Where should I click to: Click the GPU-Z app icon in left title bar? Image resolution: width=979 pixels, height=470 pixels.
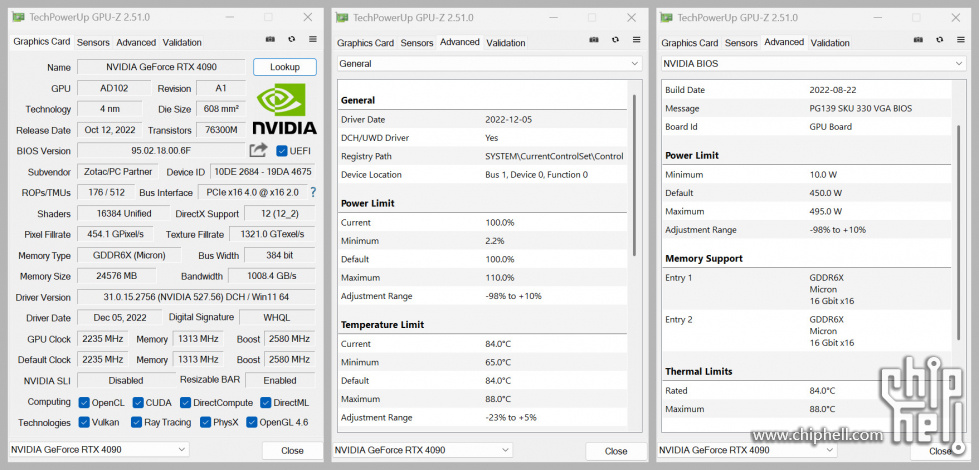pyautogui.click(x=19, y=17)
